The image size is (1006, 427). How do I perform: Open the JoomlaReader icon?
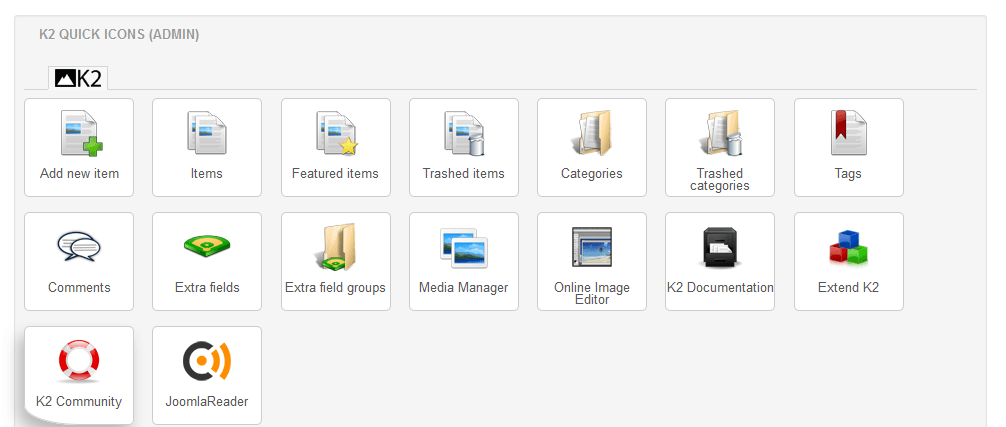tap(207, 376)
